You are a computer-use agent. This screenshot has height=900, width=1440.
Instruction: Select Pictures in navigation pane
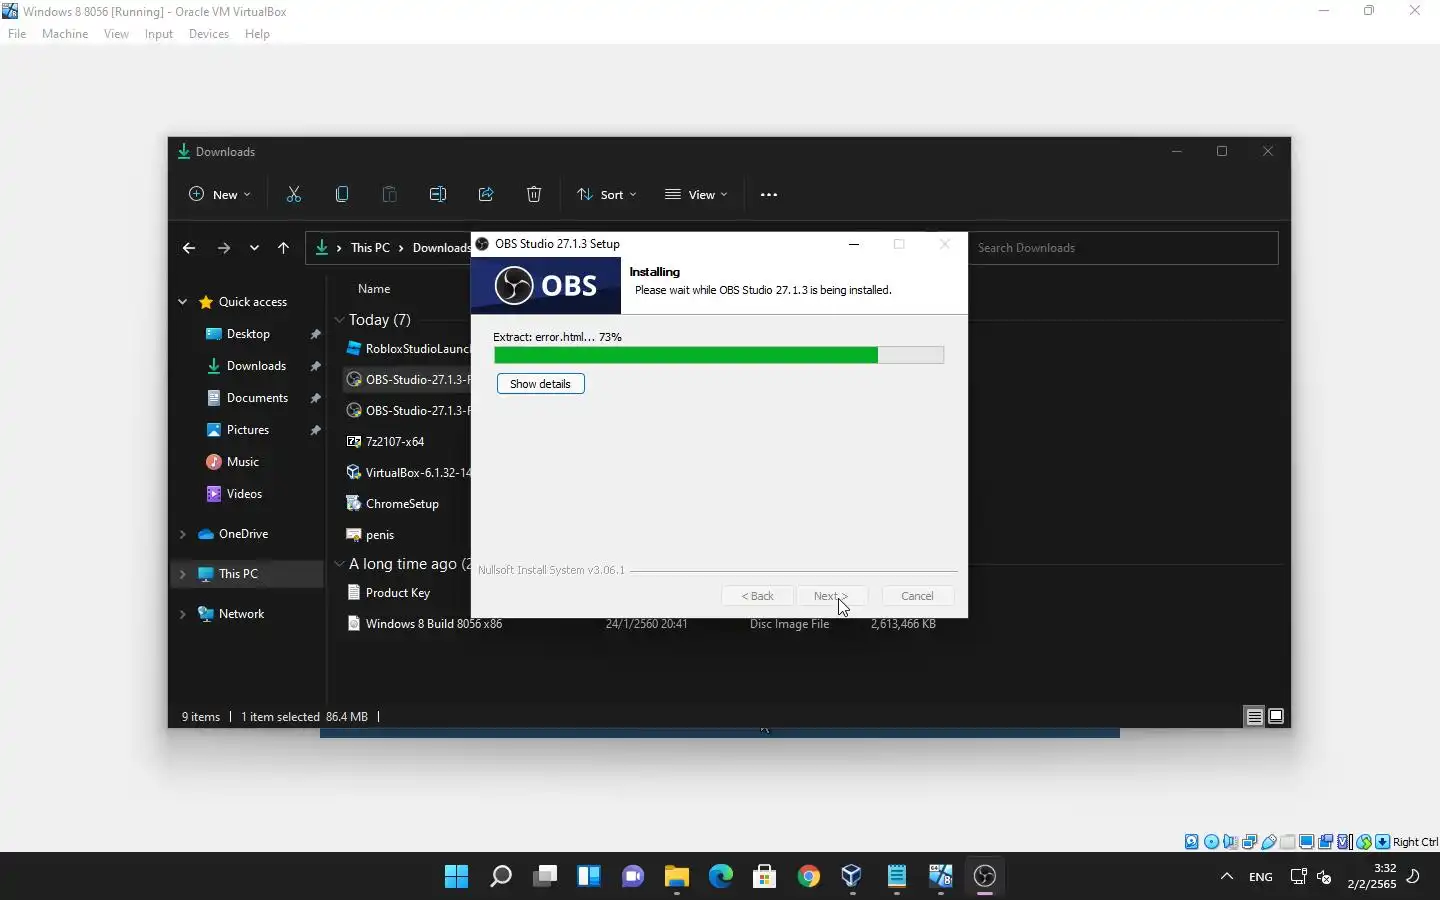click(247, 430)
